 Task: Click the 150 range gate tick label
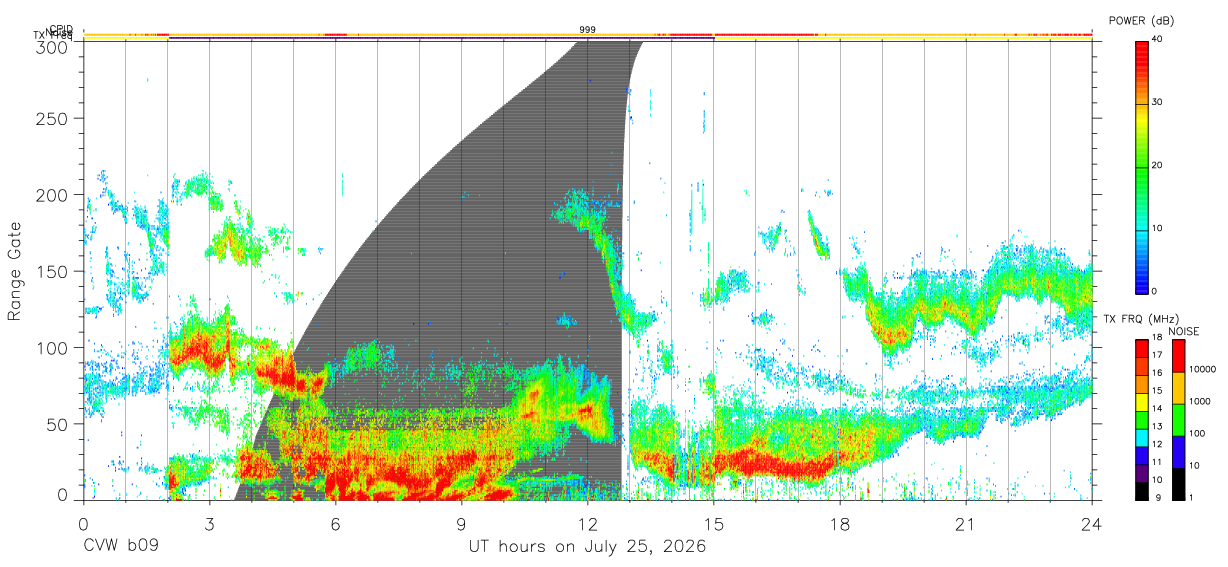click(54, 271)
